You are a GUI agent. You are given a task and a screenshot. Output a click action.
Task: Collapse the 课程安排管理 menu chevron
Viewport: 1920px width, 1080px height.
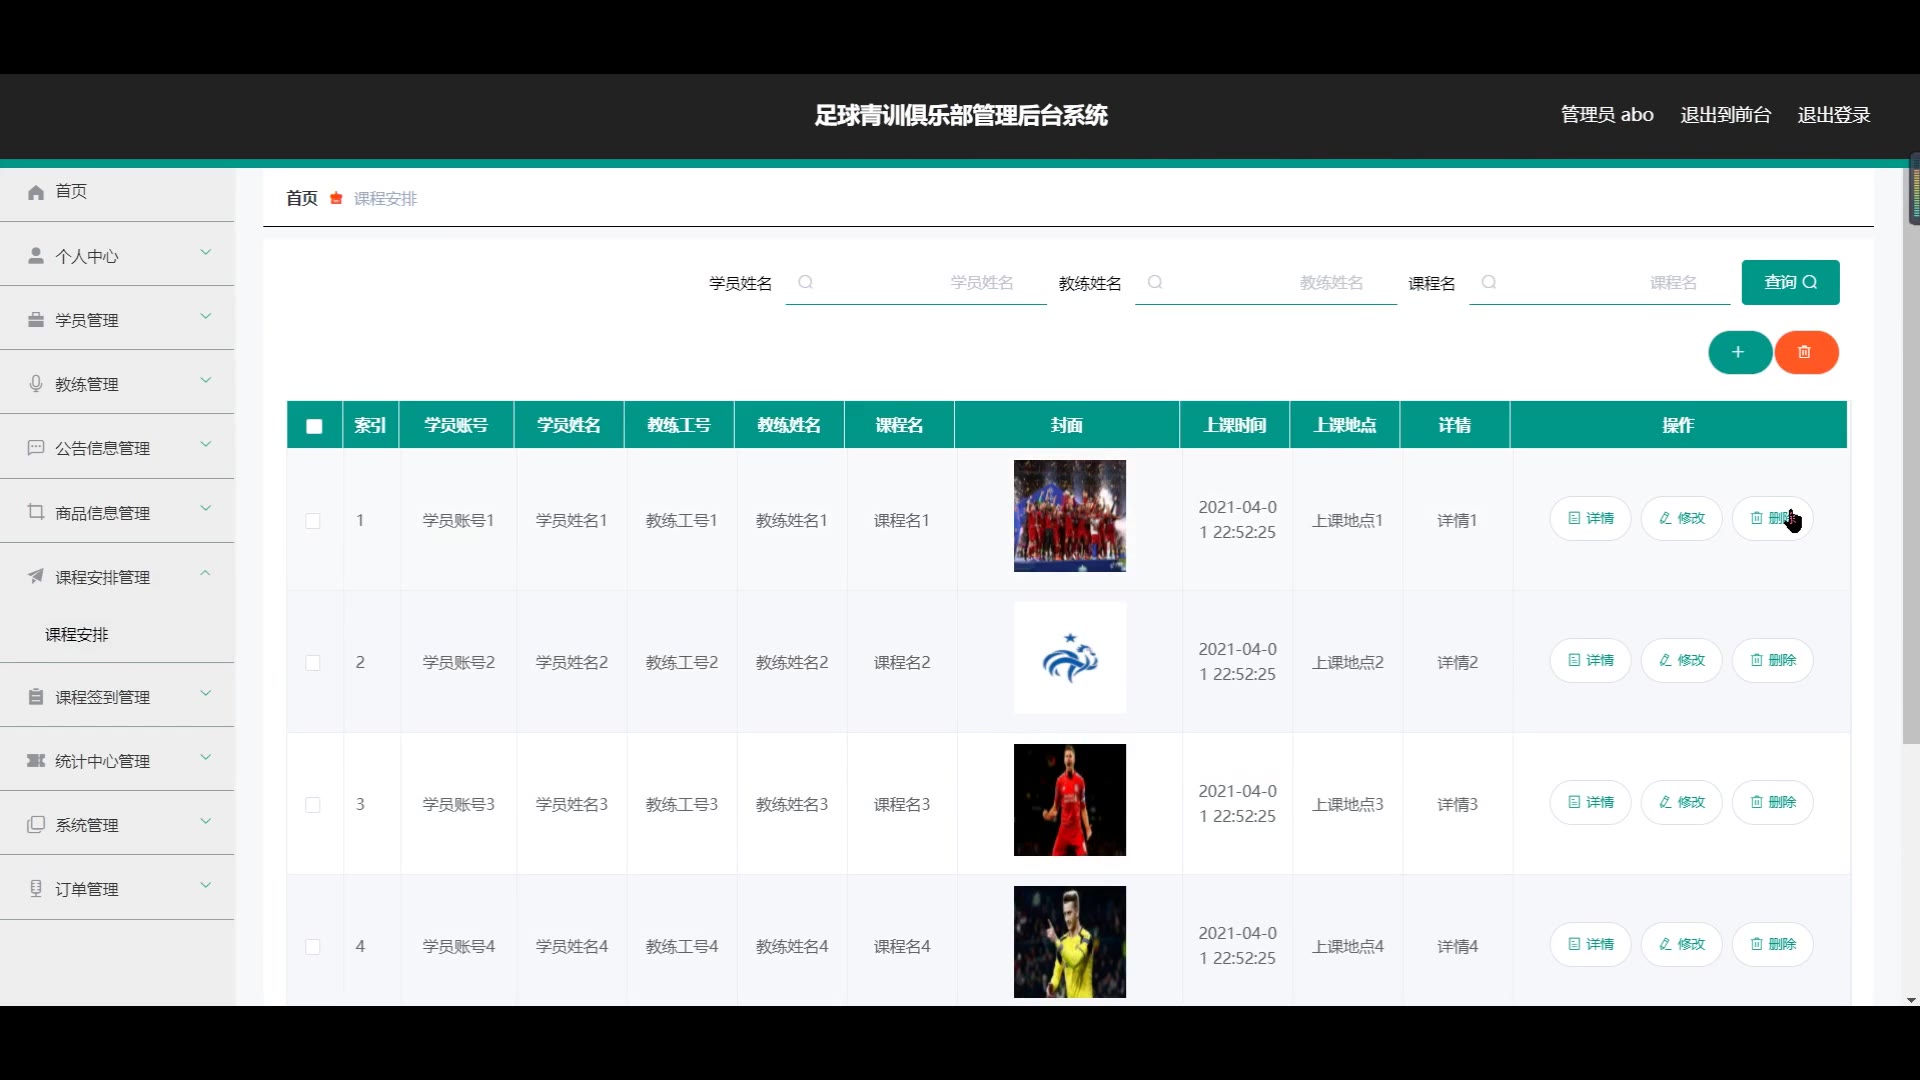click(x=206, y=574)
